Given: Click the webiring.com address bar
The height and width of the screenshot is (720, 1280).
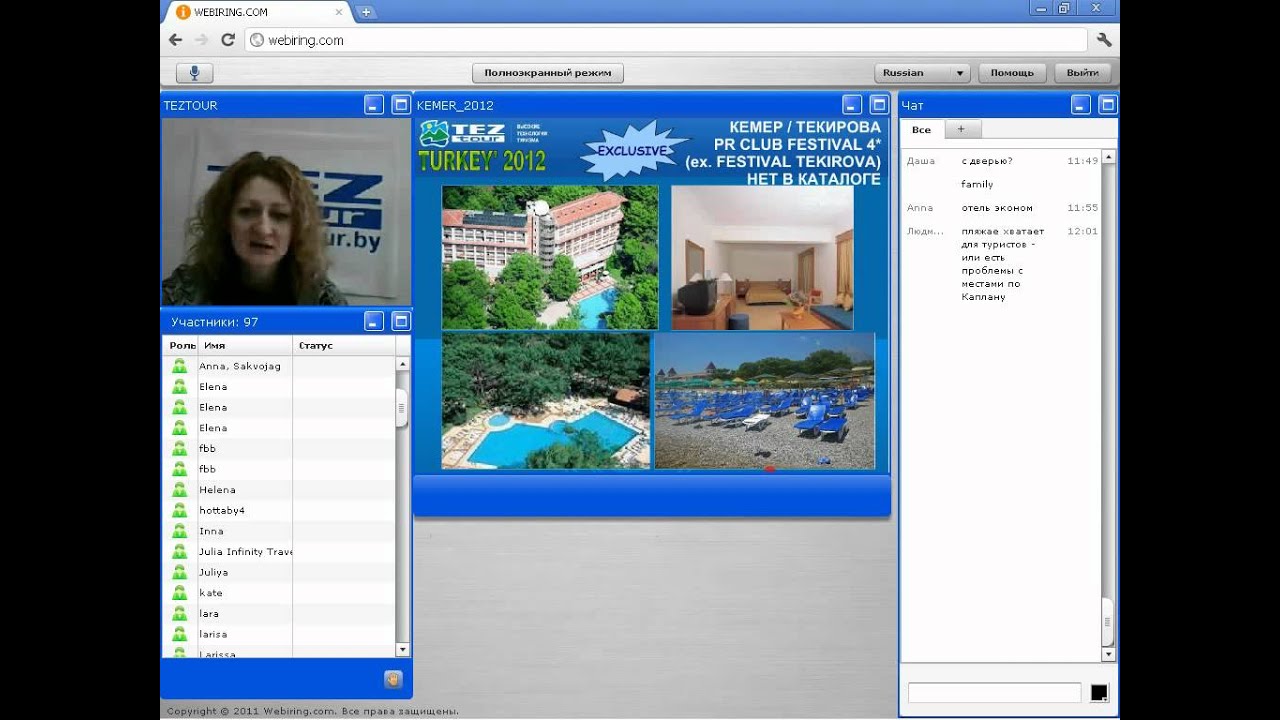Looking at the screenshot, I should 665,40.
